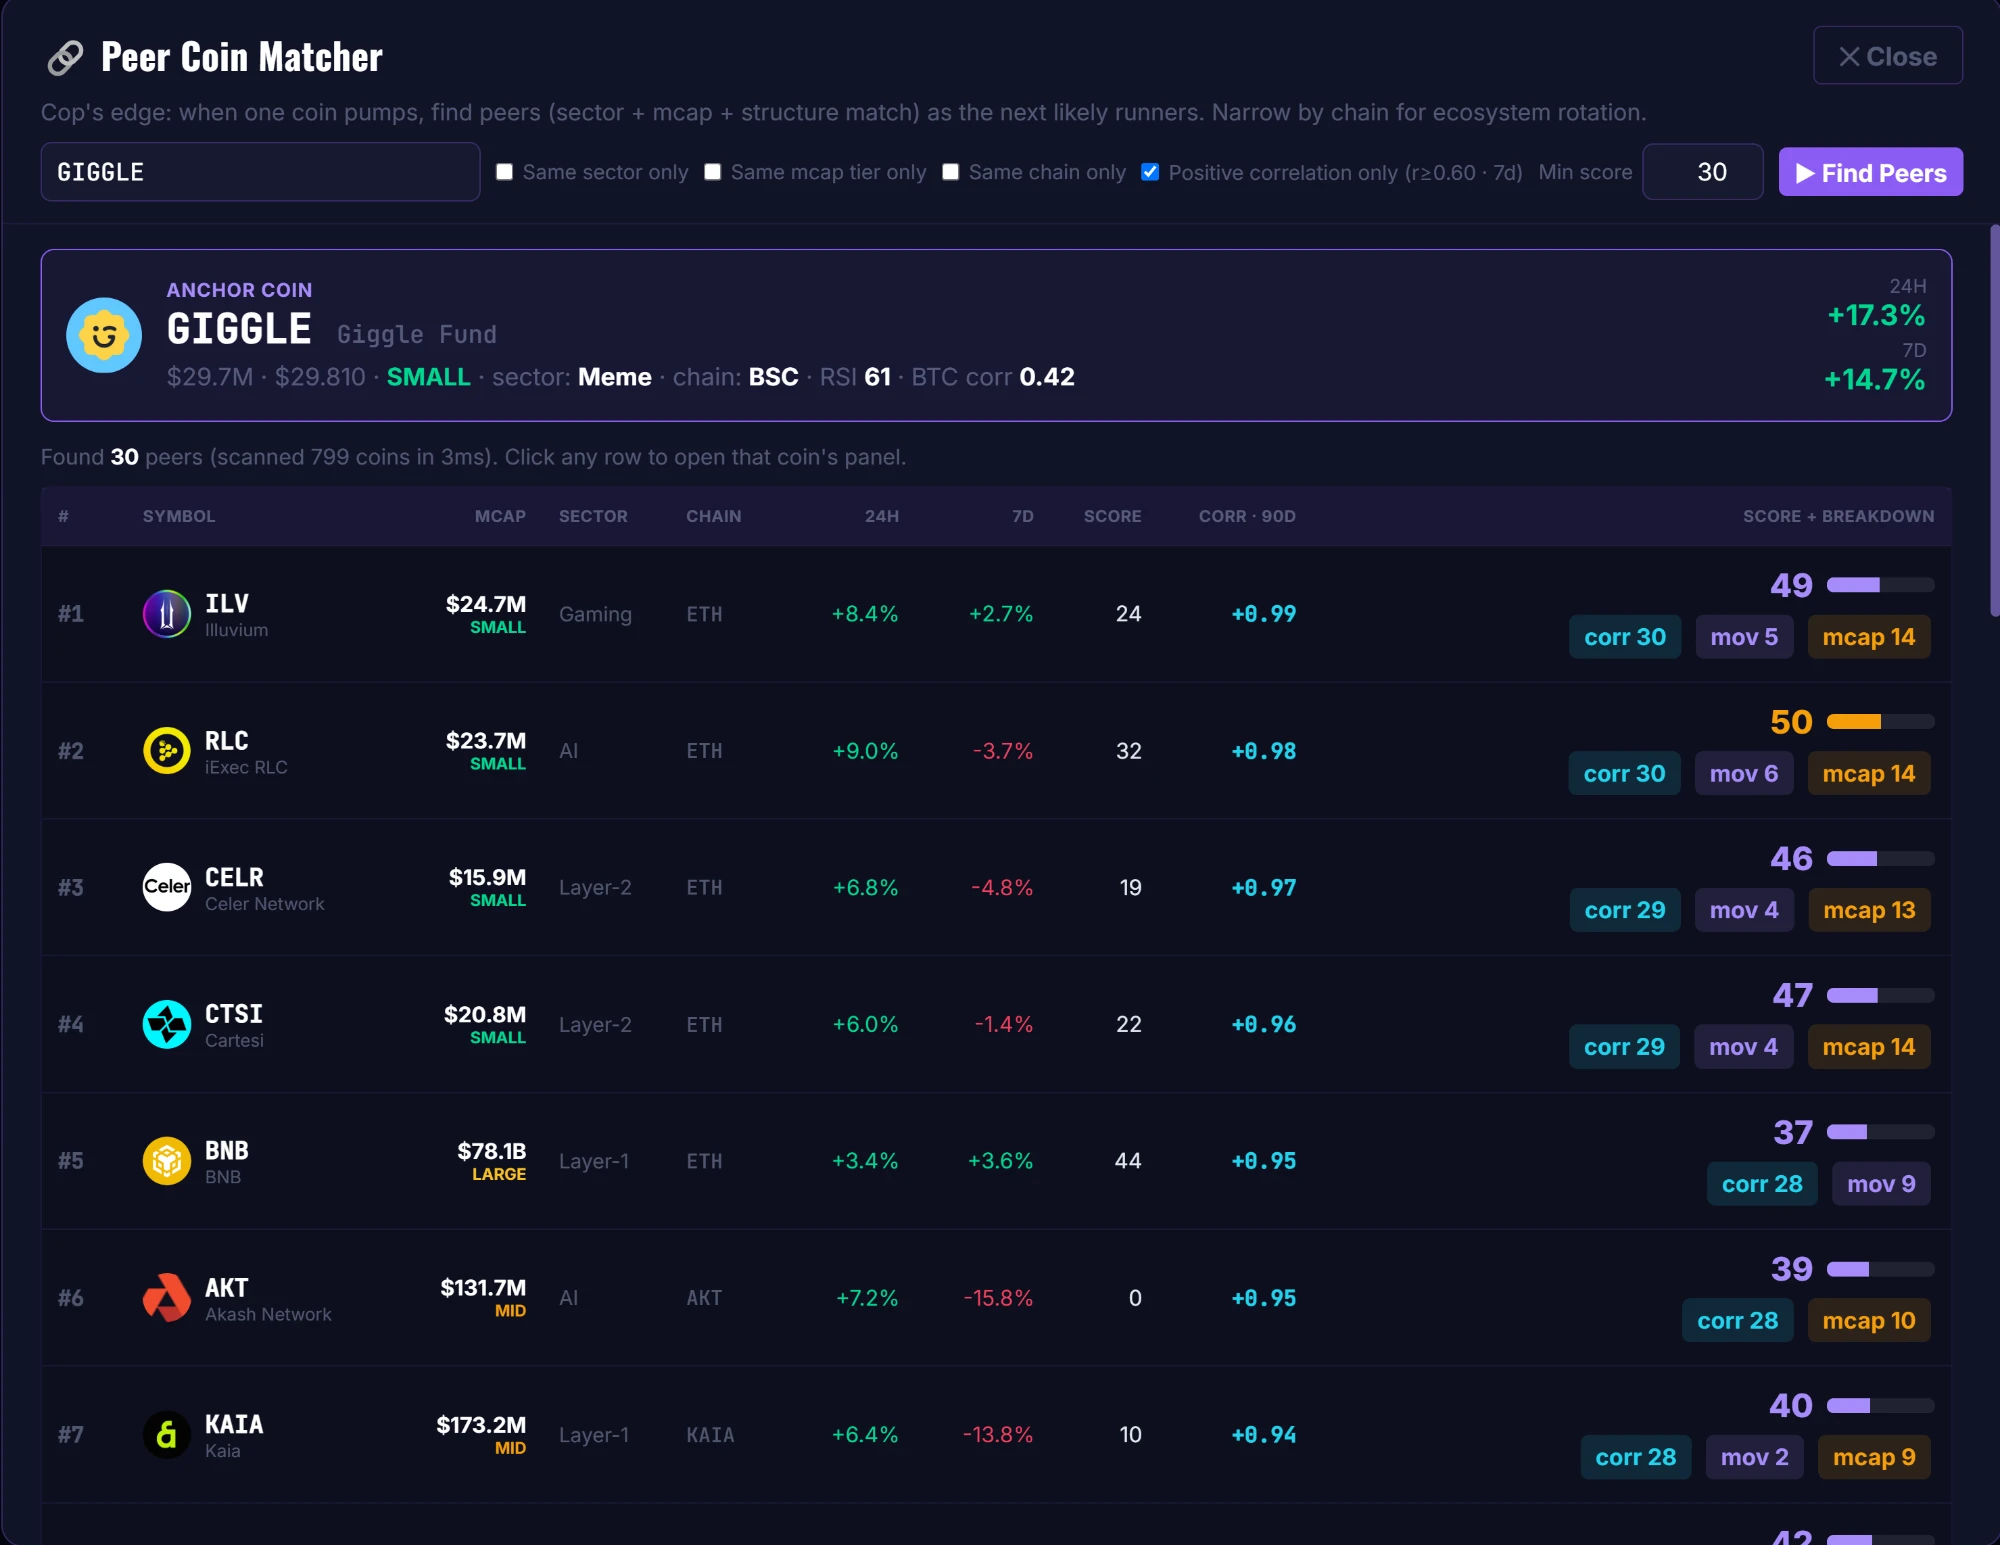Viewport: 2000px width, 1545px height.
Task: Click CELR's score progress bar showing 46
Action: (1880, 859)
